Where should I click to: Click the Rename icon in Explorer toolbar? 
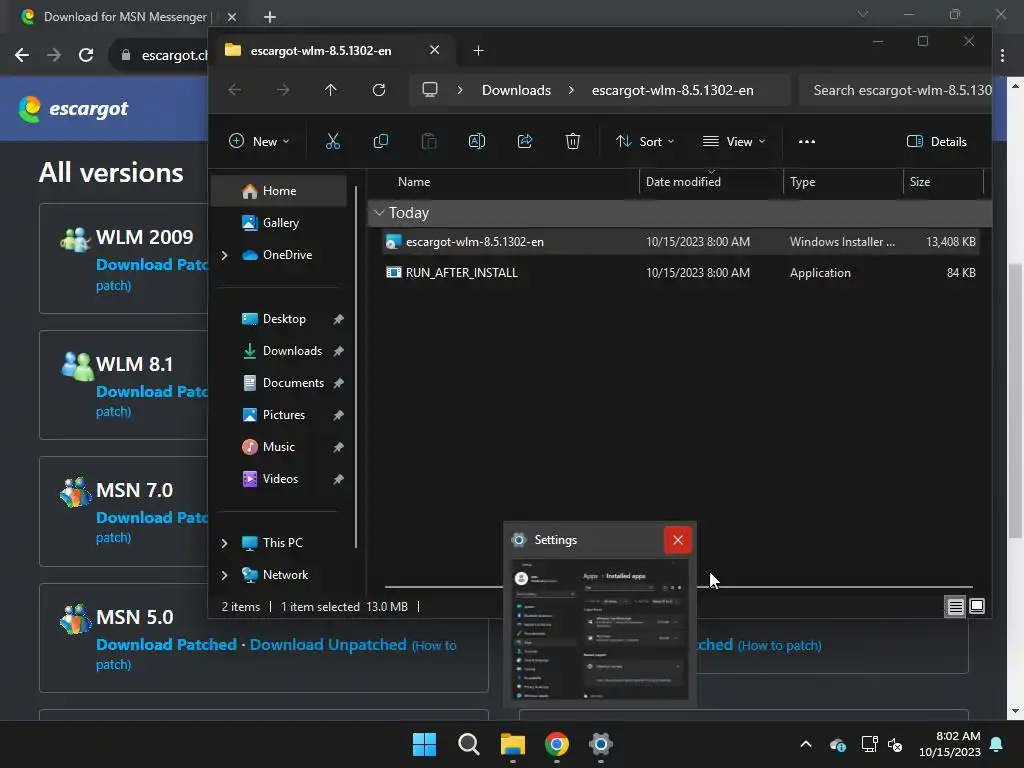[477, 141]
